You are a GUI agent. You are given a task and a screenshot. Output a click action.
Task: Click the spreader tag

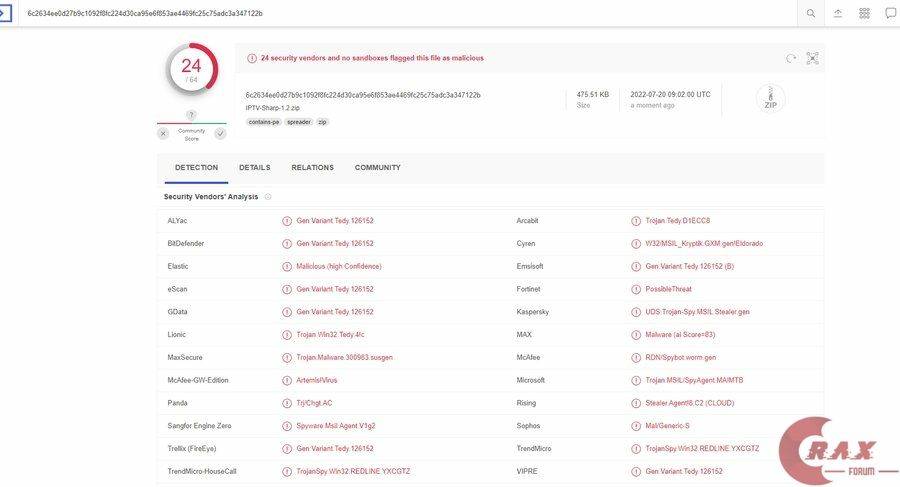tap(299, 122)
